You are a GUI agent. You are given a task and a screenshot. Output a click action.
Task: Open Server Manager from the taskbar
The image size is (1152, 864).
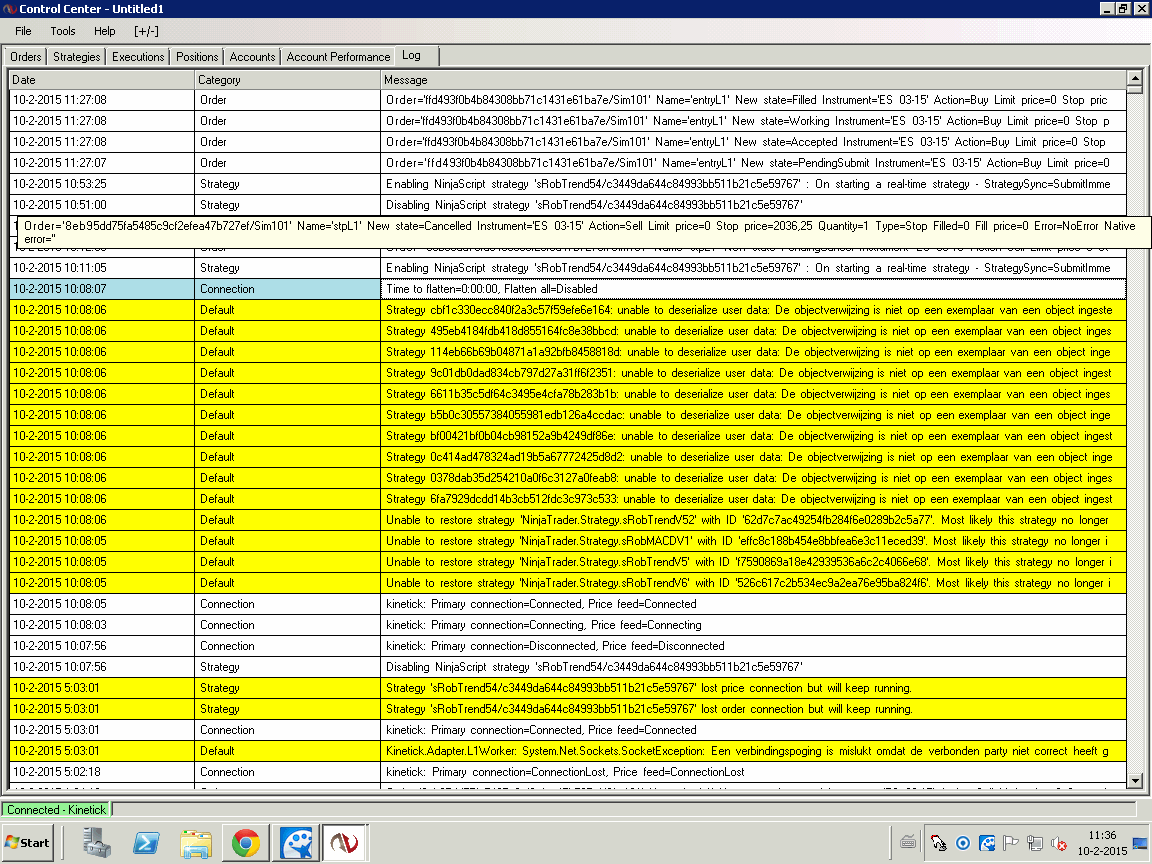pos(96,843)
